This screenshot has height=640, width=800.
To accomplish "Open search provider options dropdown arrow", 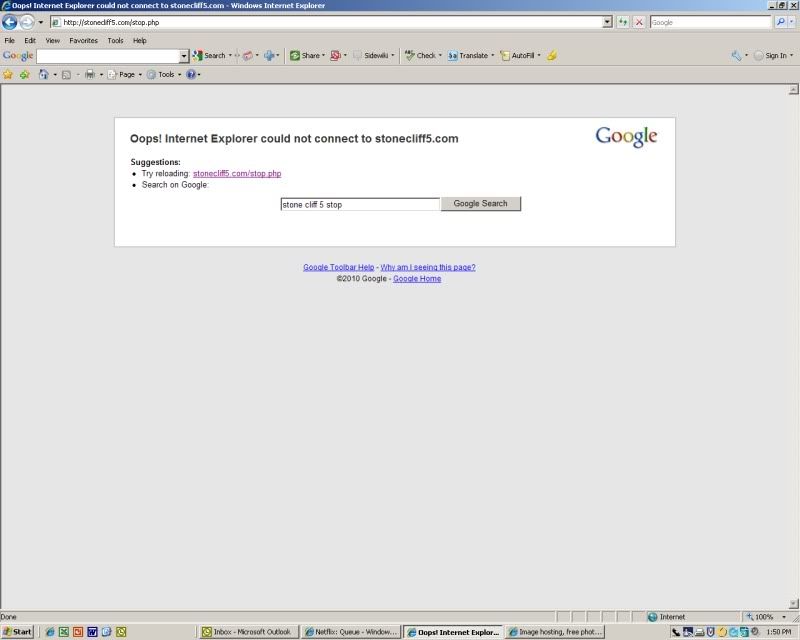I will pos(792,22).
